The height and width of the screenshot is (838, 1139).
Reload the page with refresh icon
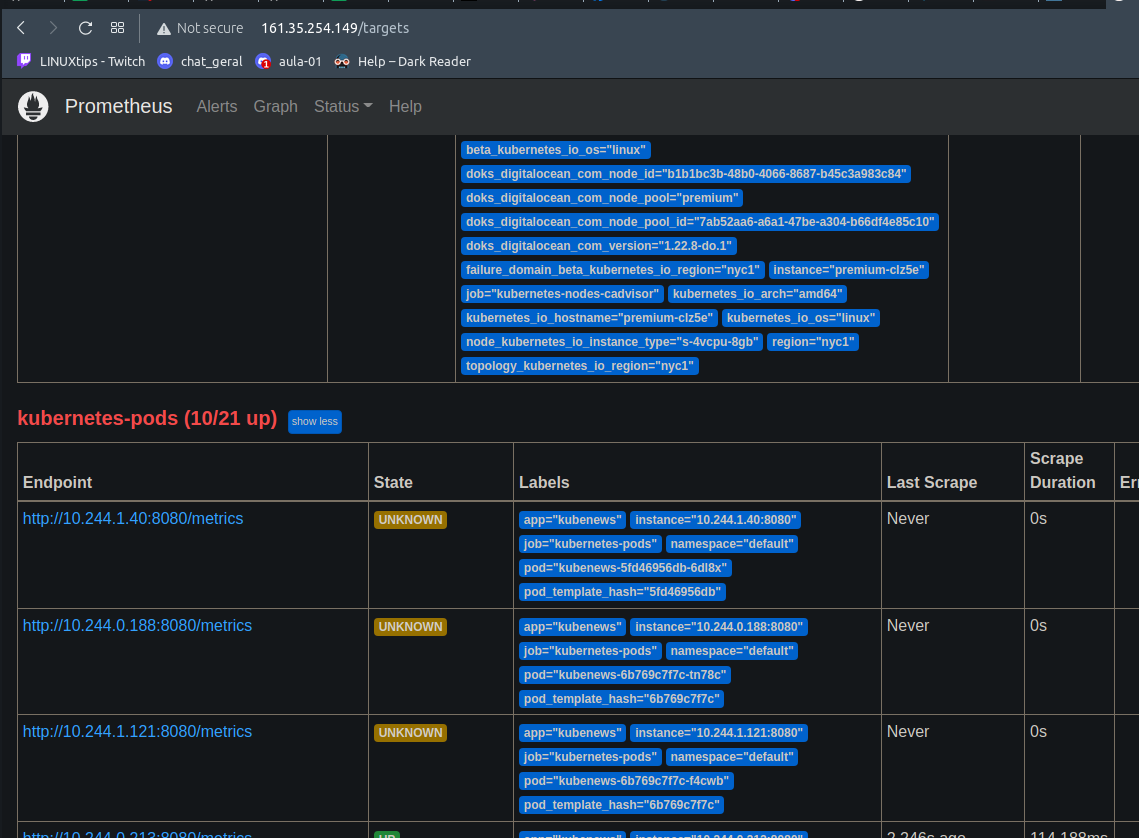(x=86, y=28)
